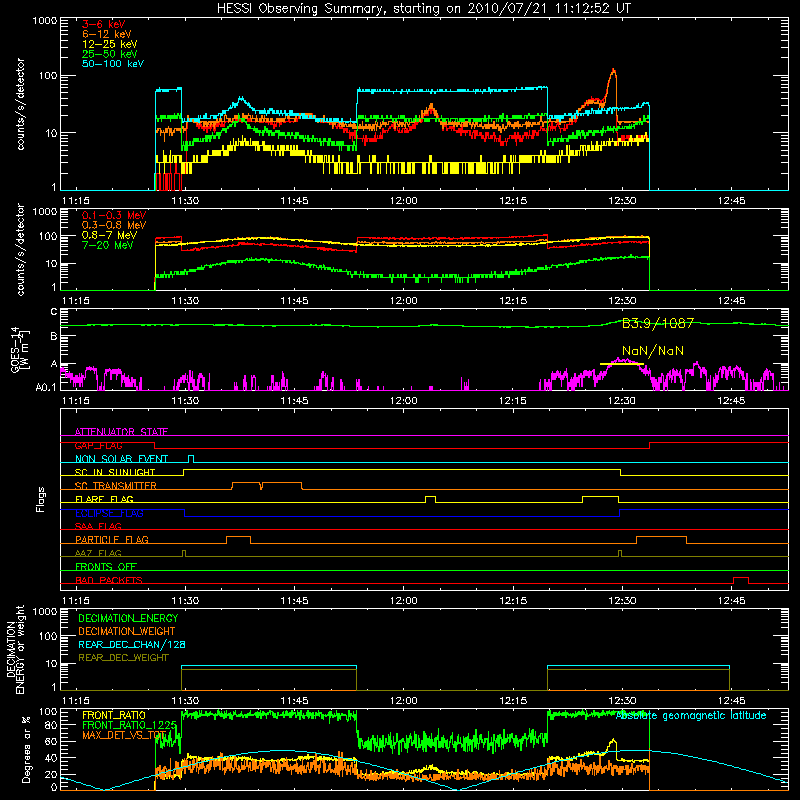The height and width of the screenshot is (800, 800).
Task: Click the FRONTS_OFF flag label
Action: pos(106,566)
